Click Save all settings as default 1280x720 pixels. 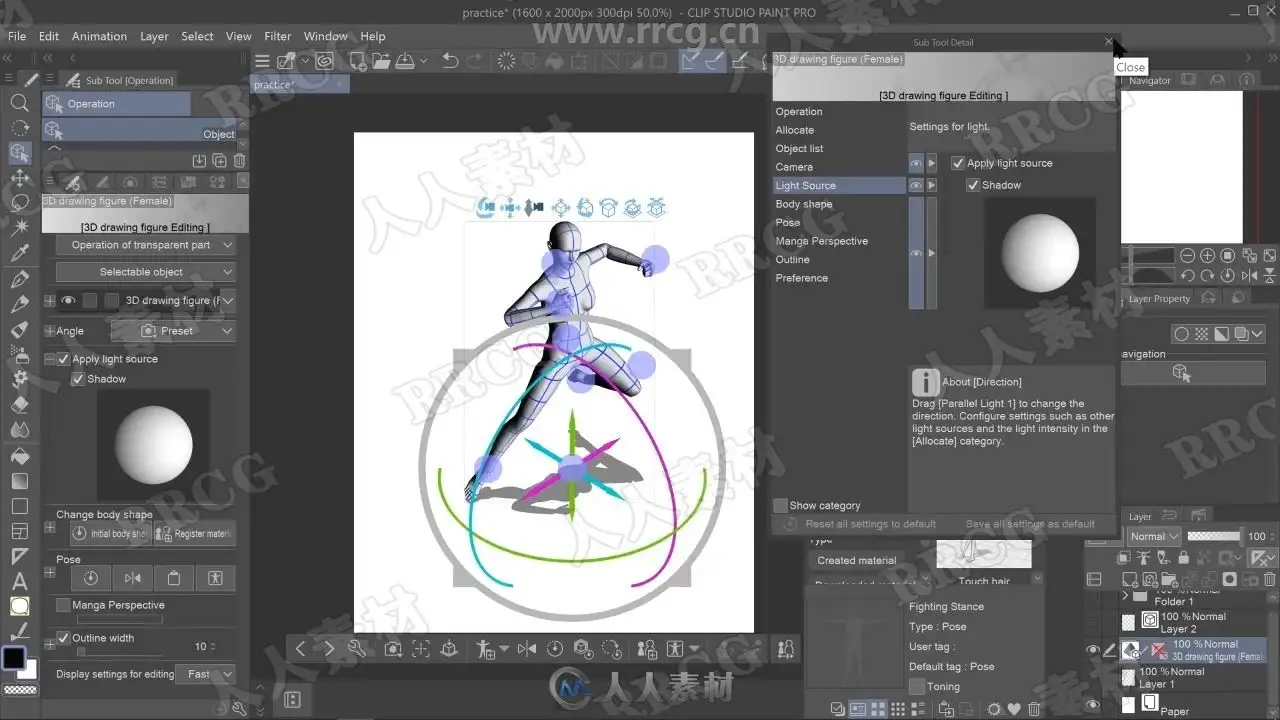coord(1030,524)
